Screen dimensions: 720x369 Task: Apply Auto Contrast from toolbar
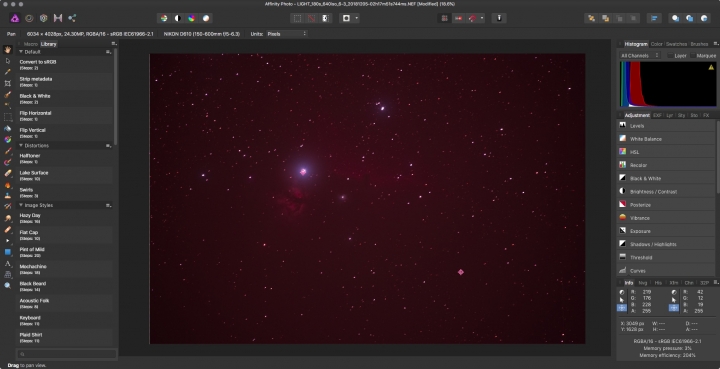coord(178,18)
